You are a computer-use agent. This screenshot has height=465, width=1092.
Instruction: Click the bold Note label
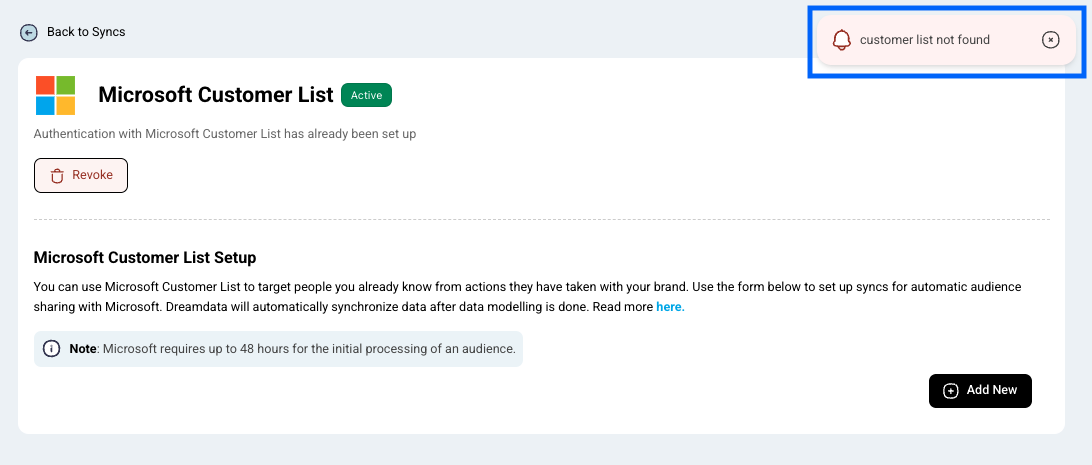pos(83,349)
